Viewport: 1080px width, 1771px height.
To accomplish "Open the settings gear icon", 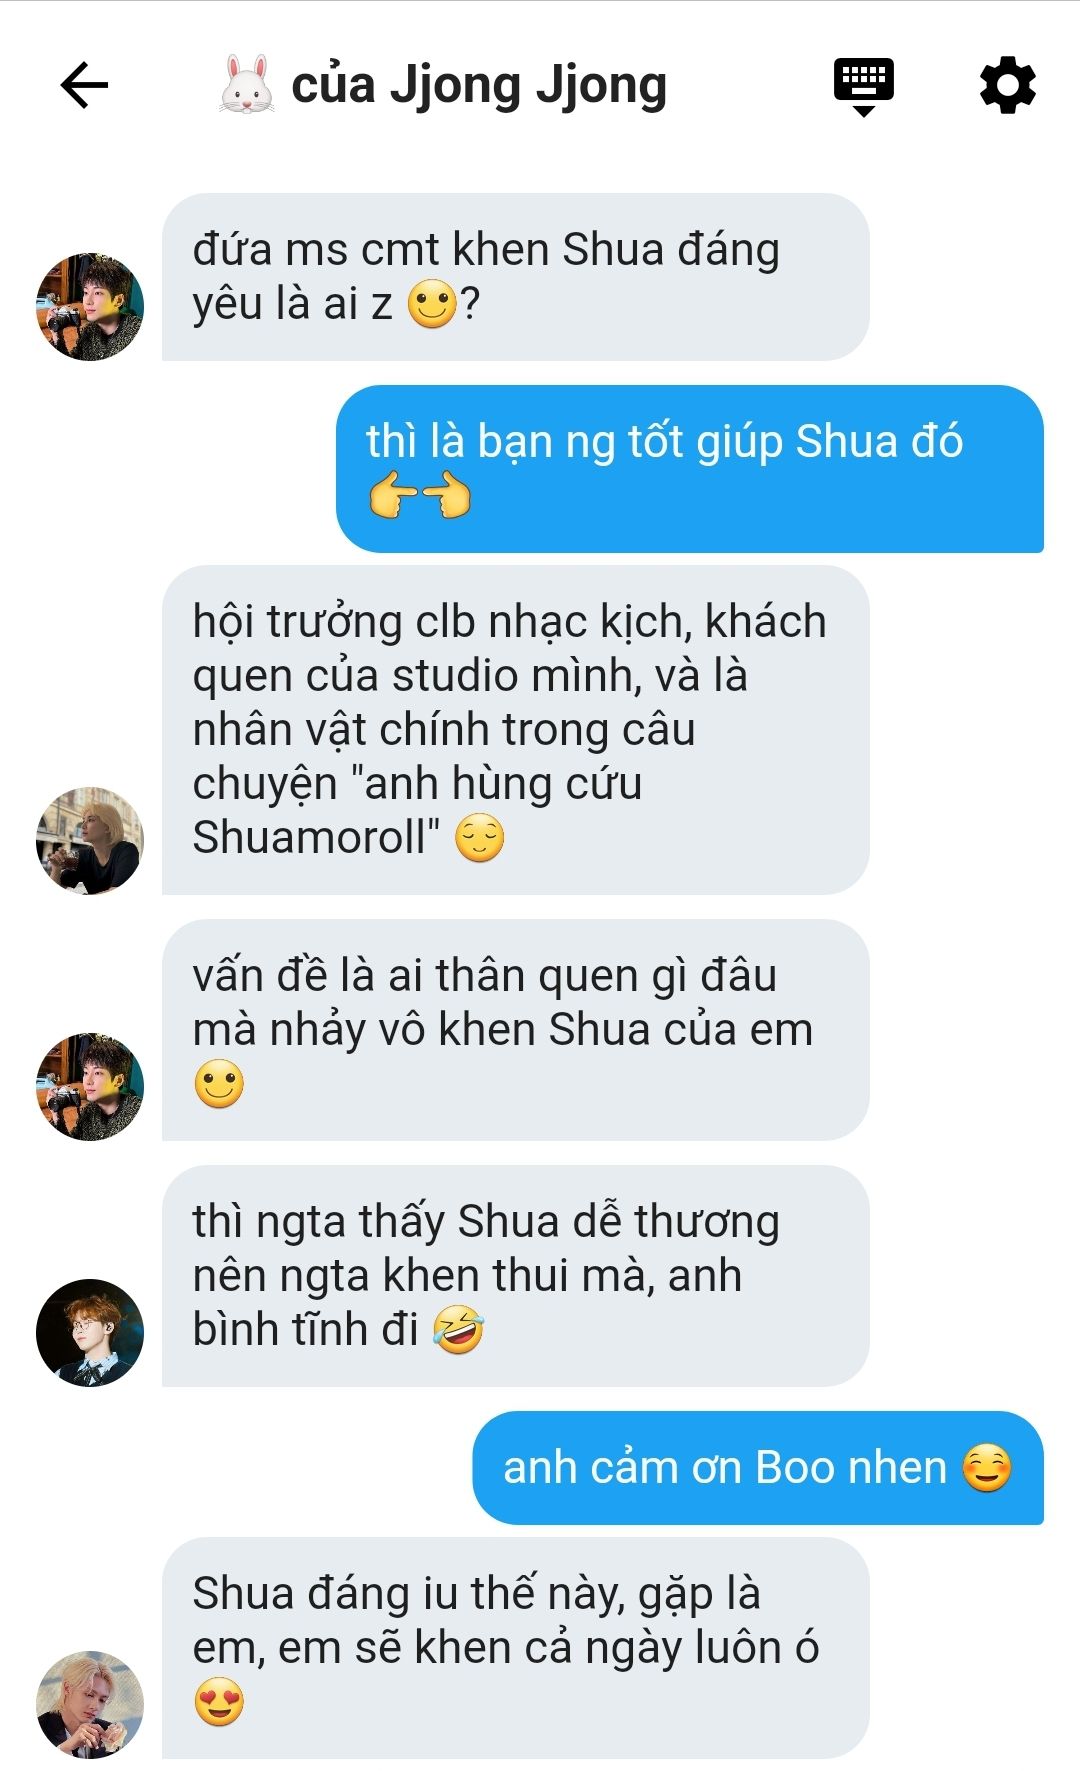I will tap(1007, 85).
